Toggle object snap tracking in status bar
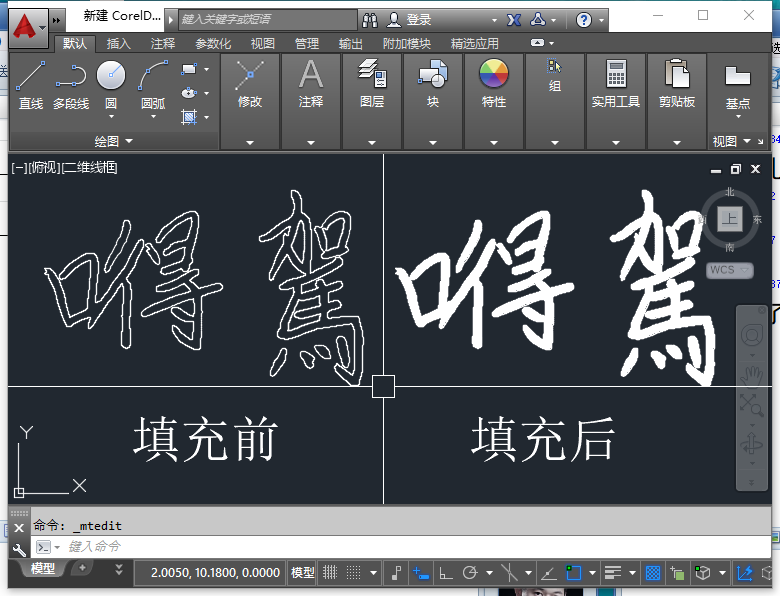This screenshot has width=780, height=596. pos(548,573)
